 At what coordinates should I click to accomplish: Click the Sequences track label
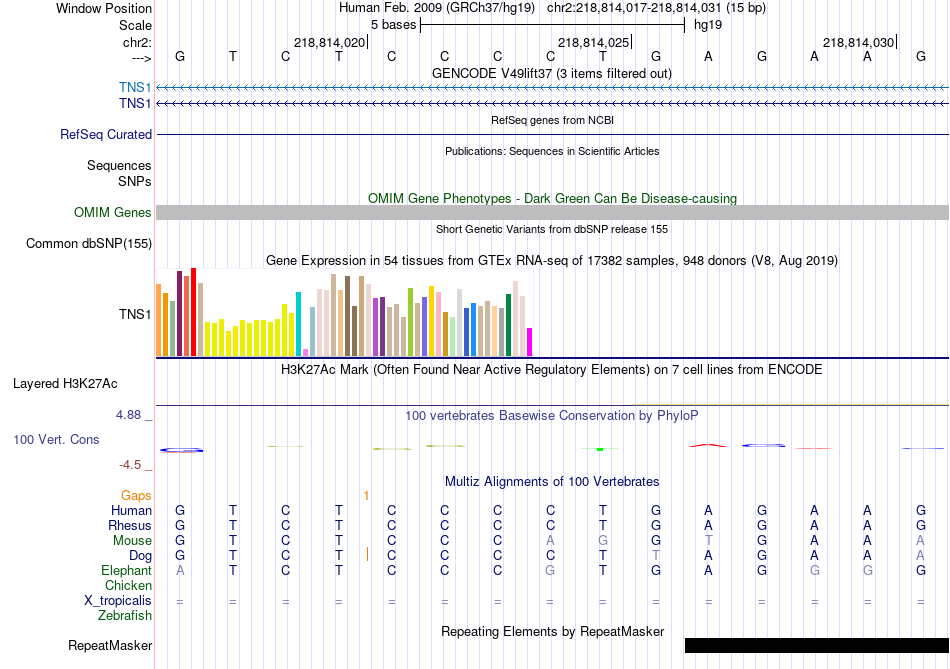119,165
